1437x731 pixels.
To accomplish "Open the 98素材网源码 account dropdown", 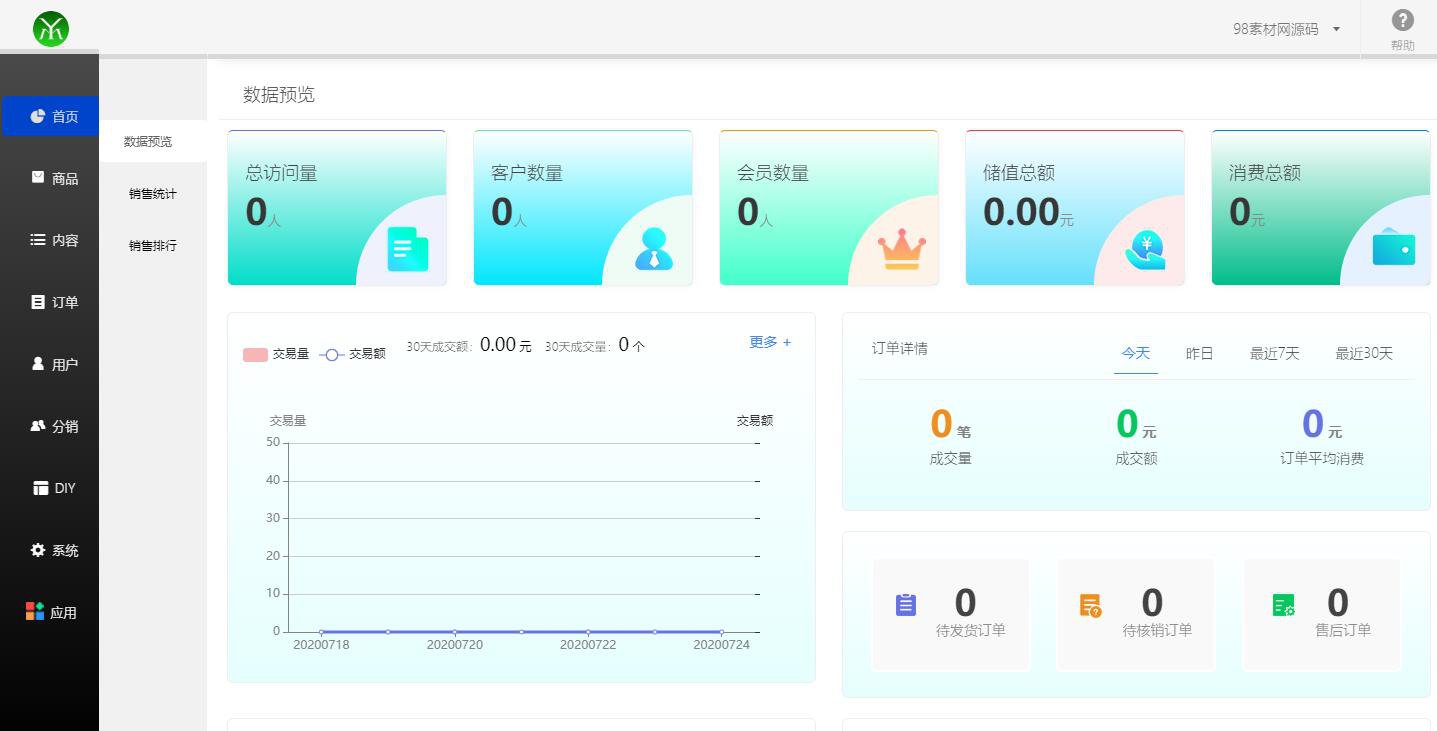I will 1286,29.
